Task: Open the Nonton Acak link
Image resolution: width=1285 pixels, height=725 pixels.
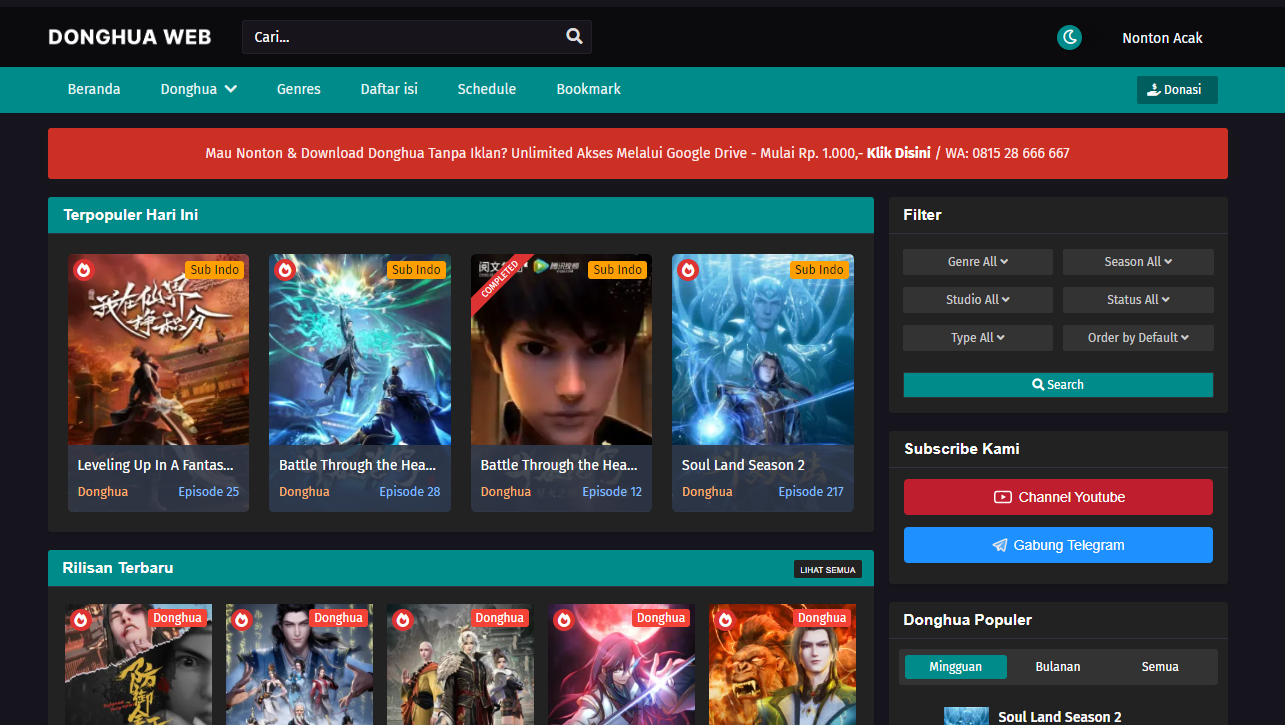Action: (x=1162, y=38)
